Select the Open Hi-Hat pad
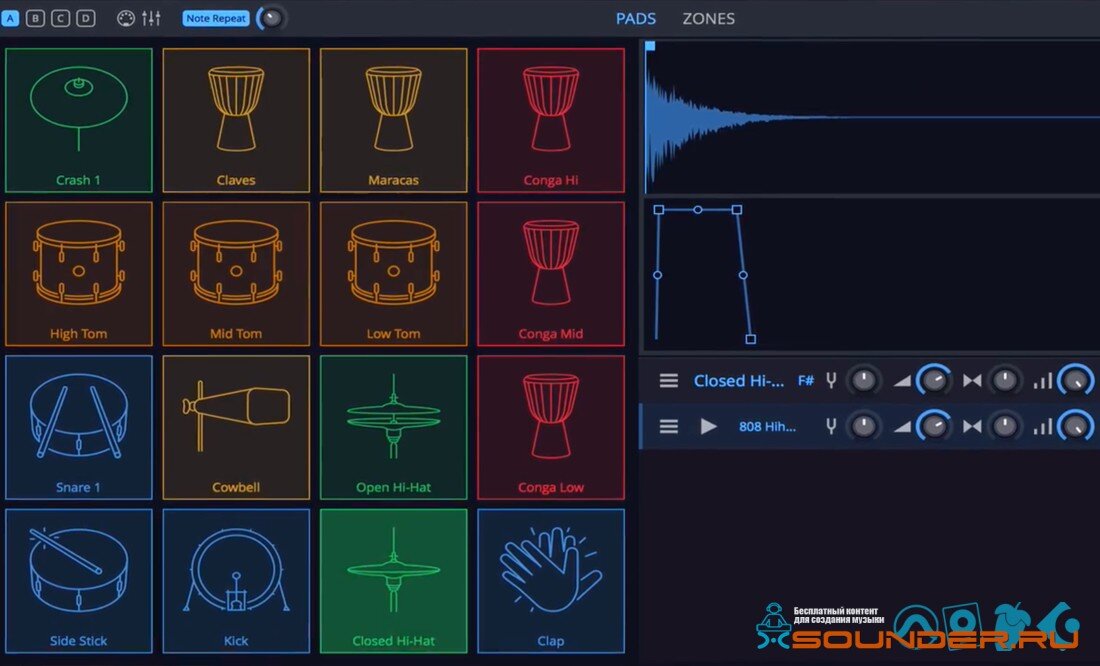 pos(394,427)
